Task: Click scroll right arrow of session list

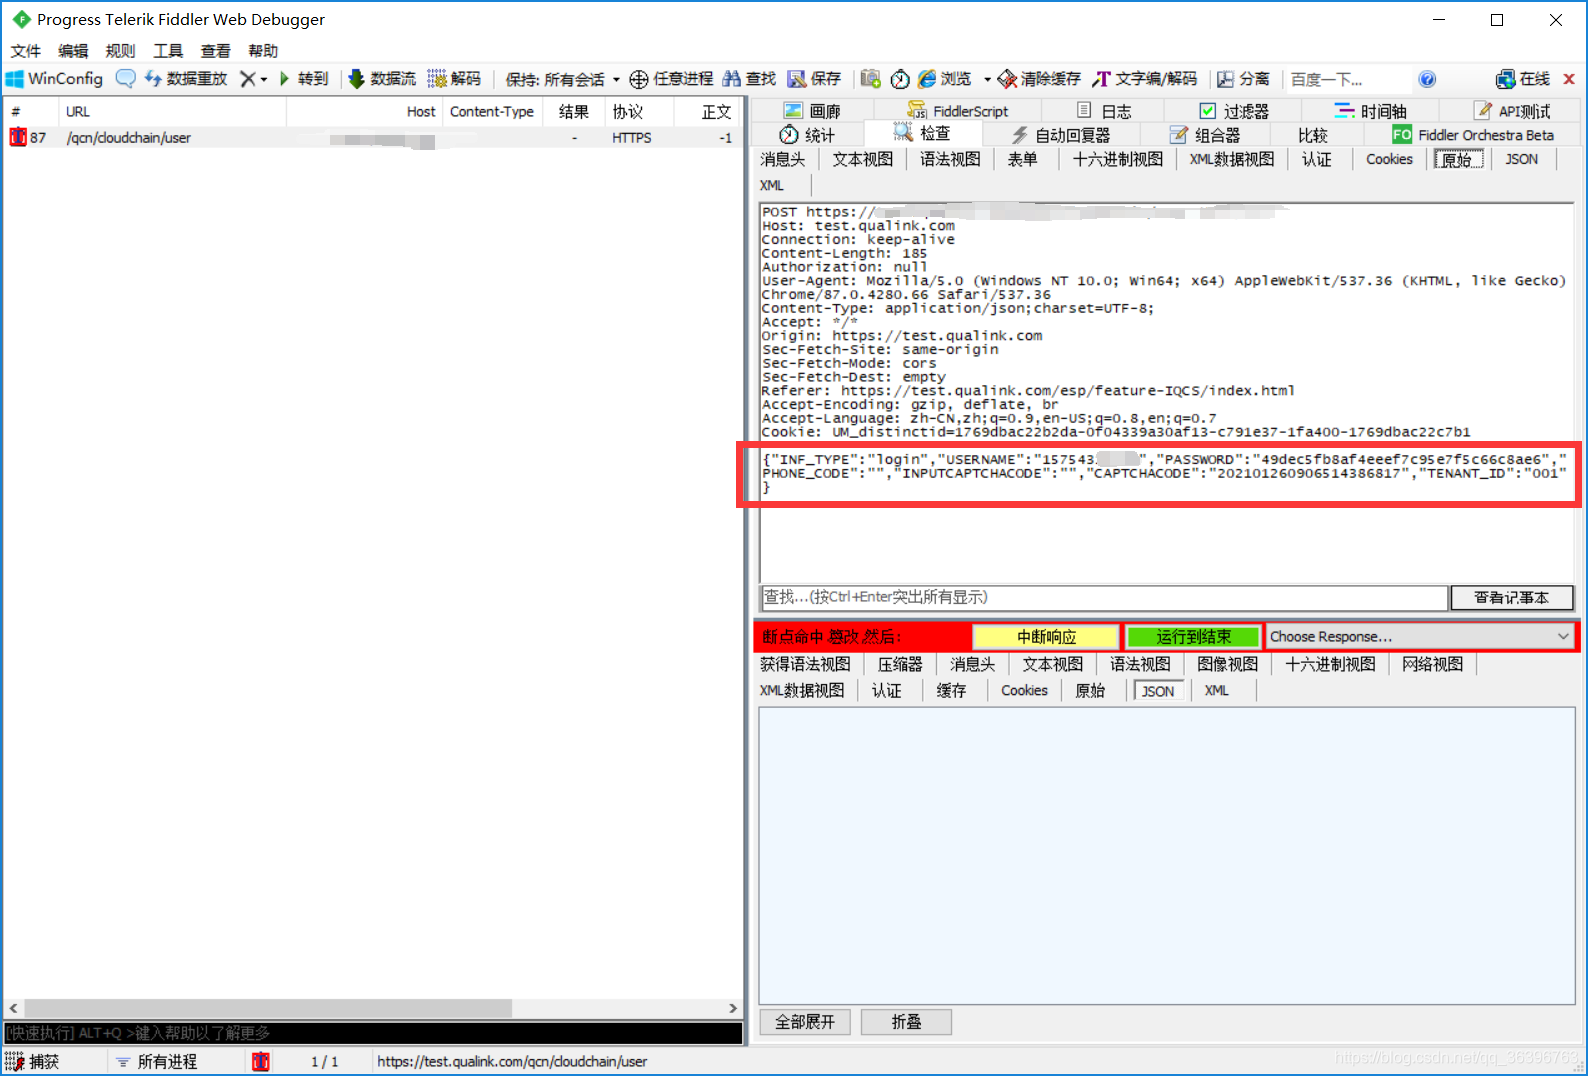Action: pyautogui.click(x=733, y=1008)
